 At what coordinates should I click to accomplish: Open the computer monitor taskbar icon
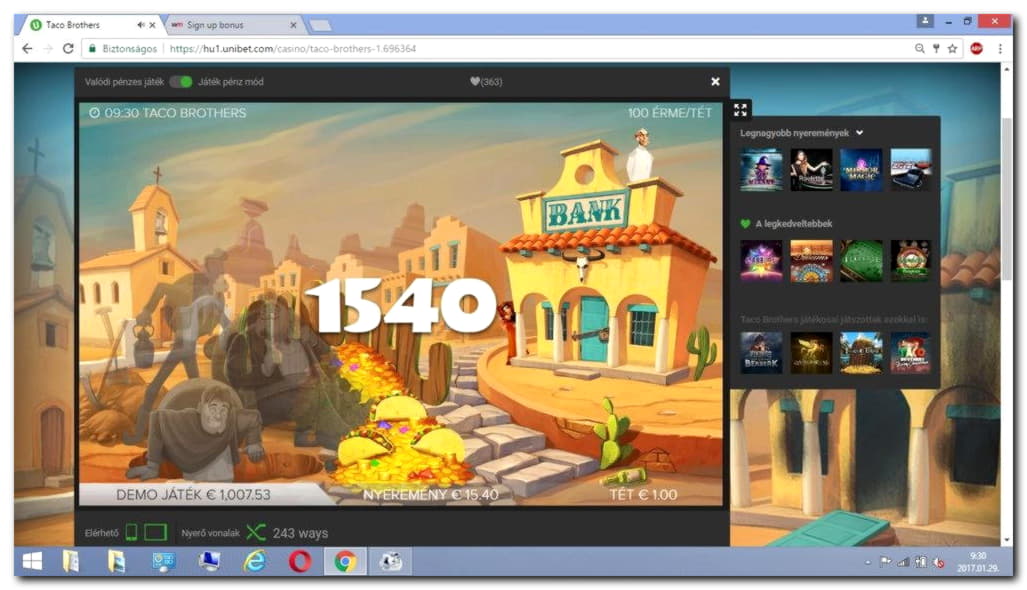tap(208, 562)
